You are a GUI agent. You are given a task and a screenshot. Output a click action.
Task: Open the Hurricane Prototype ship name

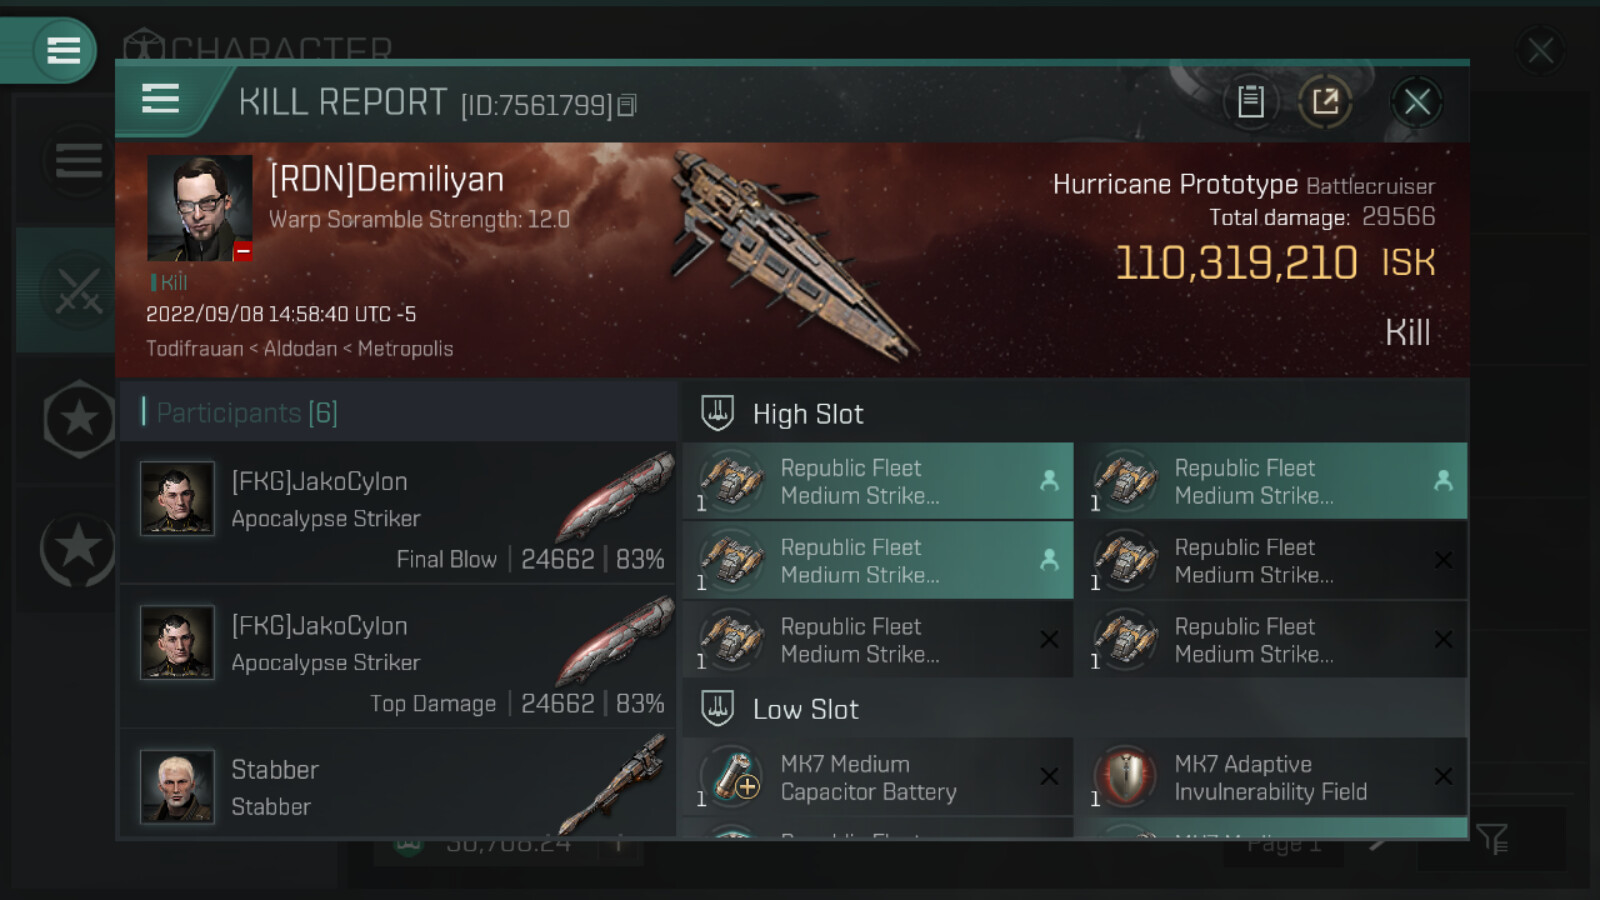coord(1175,184)
